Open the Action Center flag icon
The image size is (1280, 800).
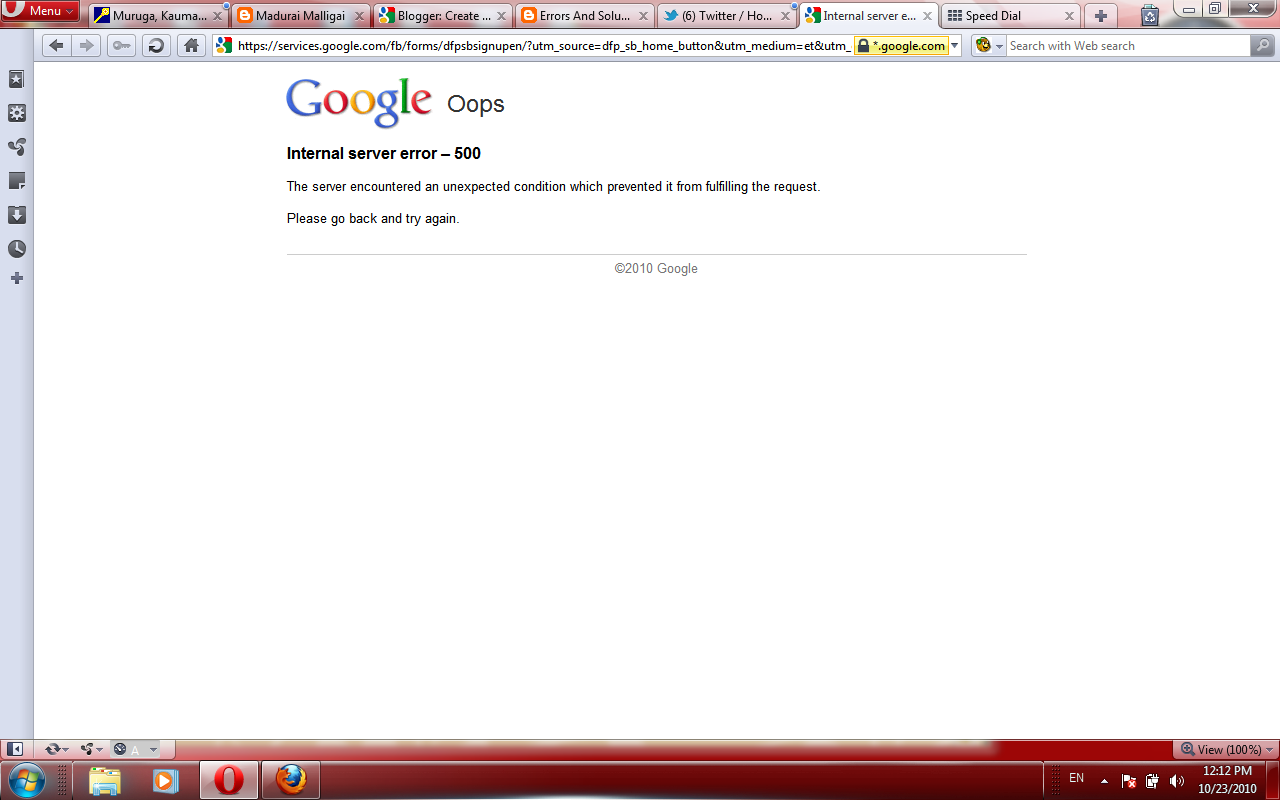[x=1129, y=780]
